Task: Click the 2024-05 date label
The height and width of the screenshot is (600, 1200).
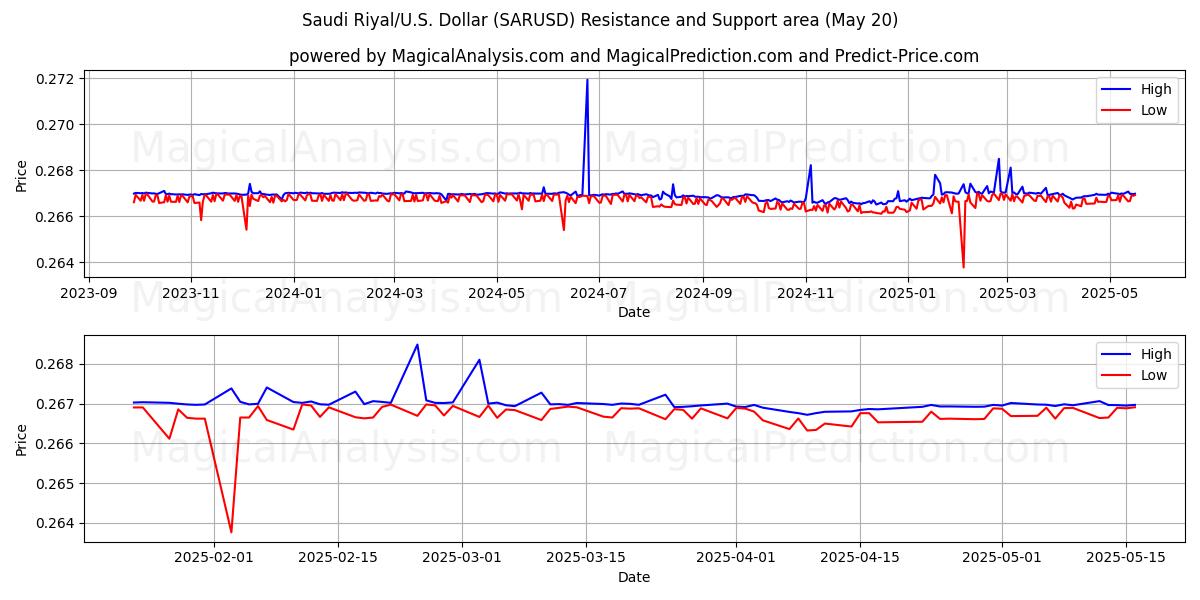Action: pyautogui.click(x=496, y=293)
